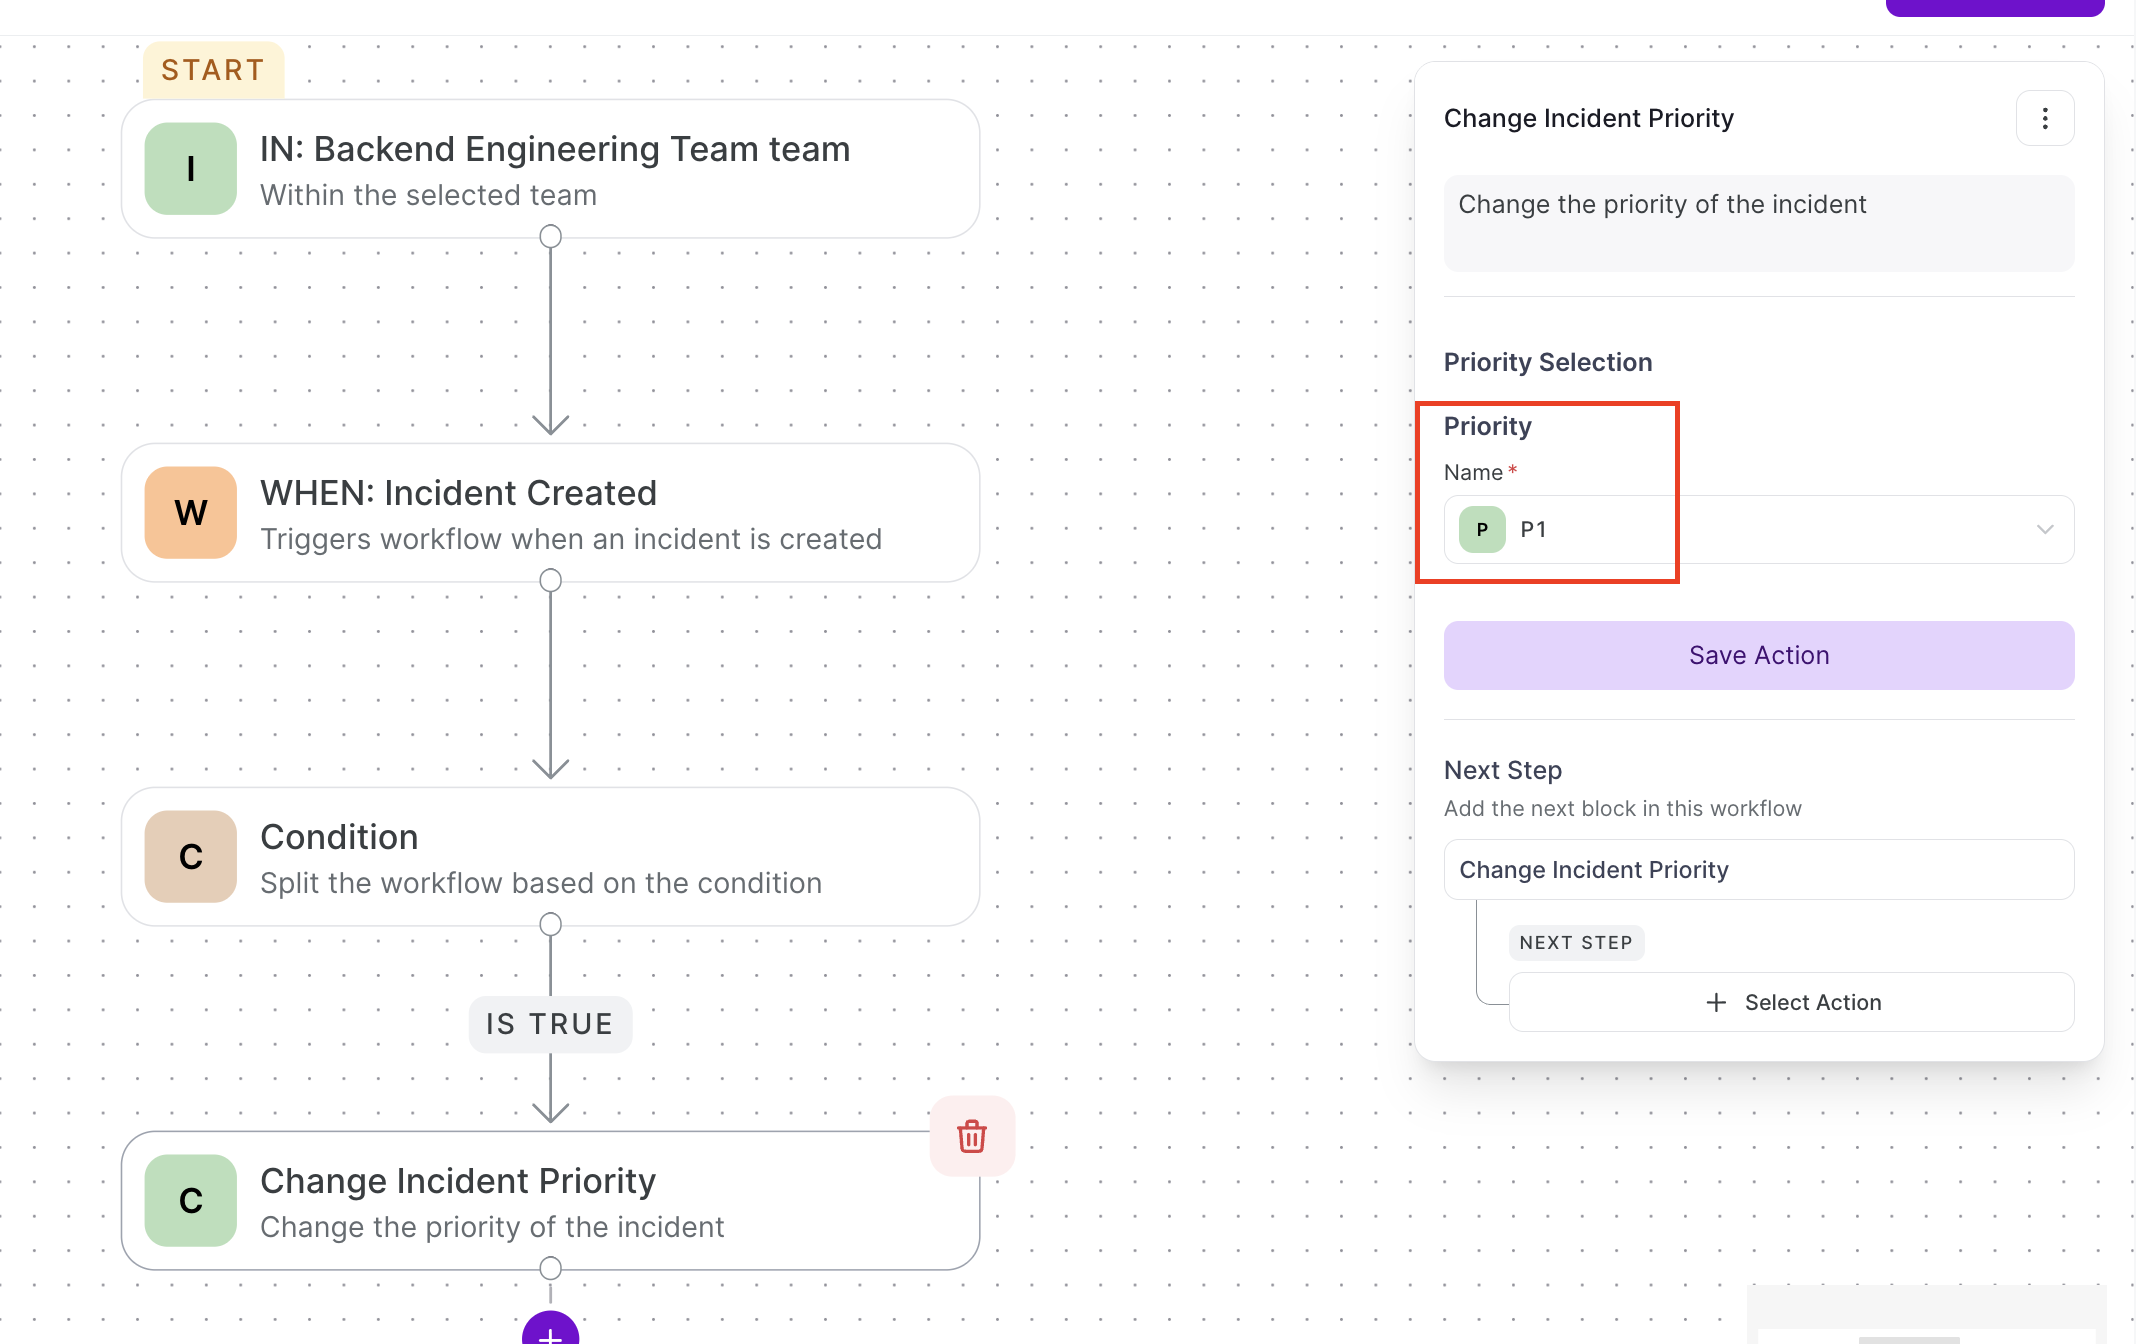Click the green P badge in priority field
The height and width of the screenshot is (1344, 2136).
[x=1482, y=530]
